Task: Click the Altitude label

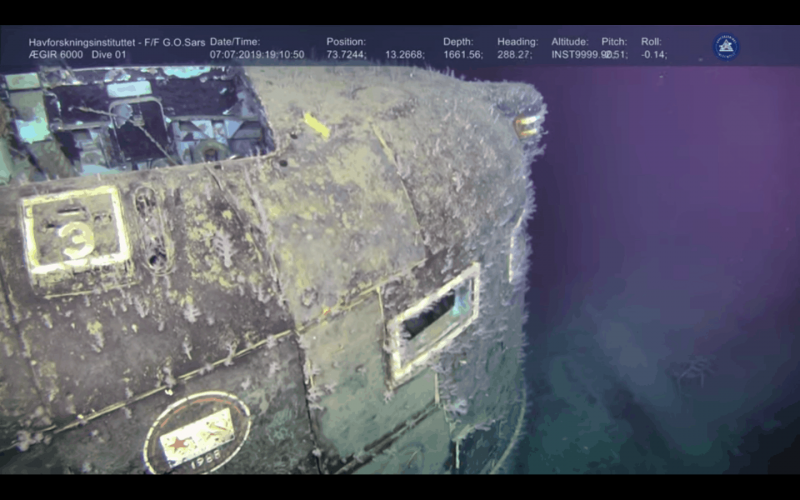Action: coord(574,42)
